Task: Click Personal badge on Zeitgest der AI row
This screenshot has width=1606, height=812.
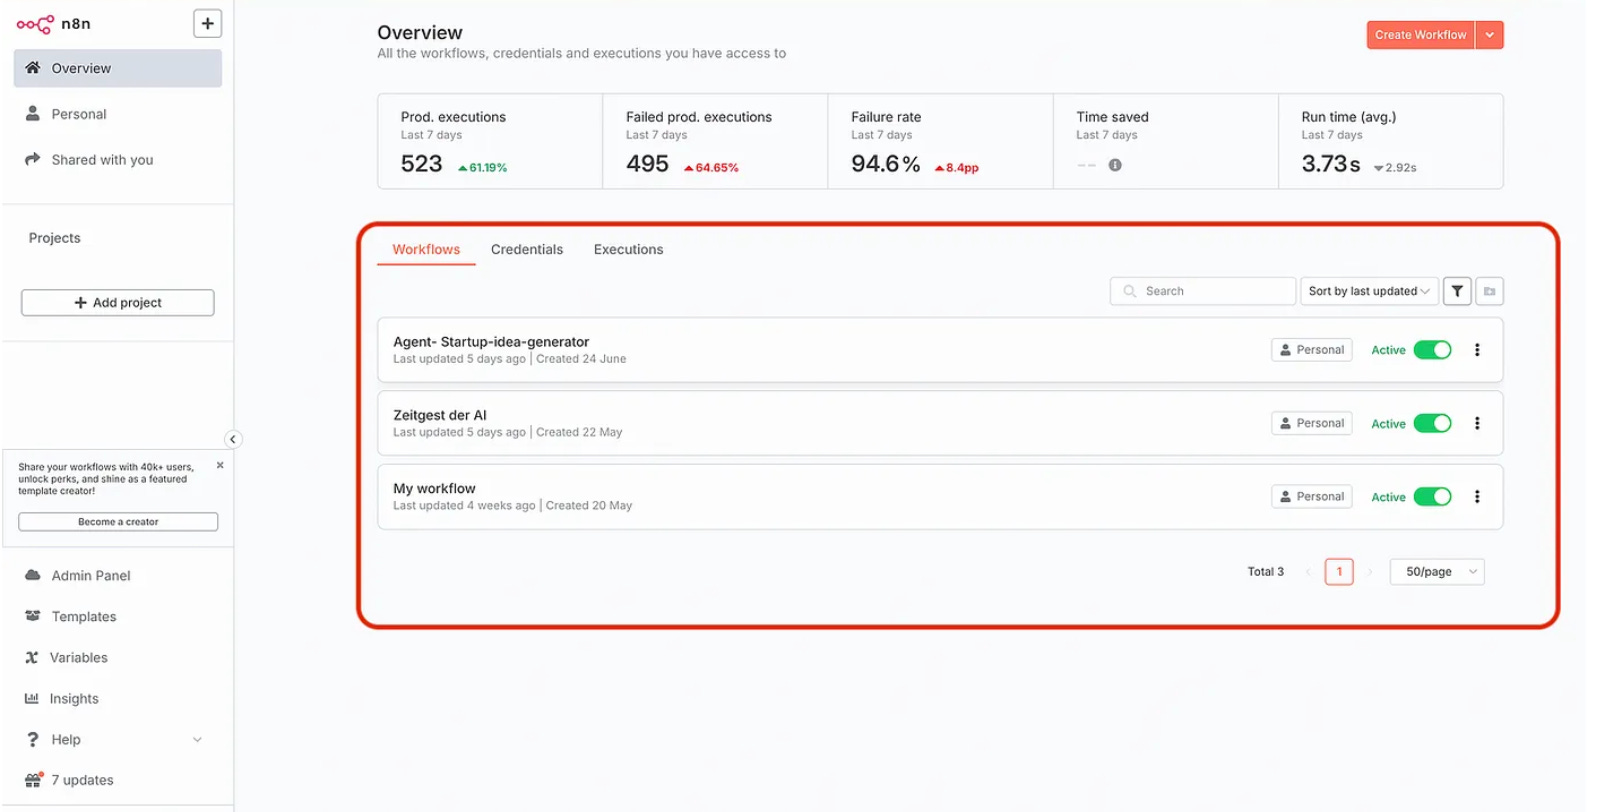Action: point(1312,423)
